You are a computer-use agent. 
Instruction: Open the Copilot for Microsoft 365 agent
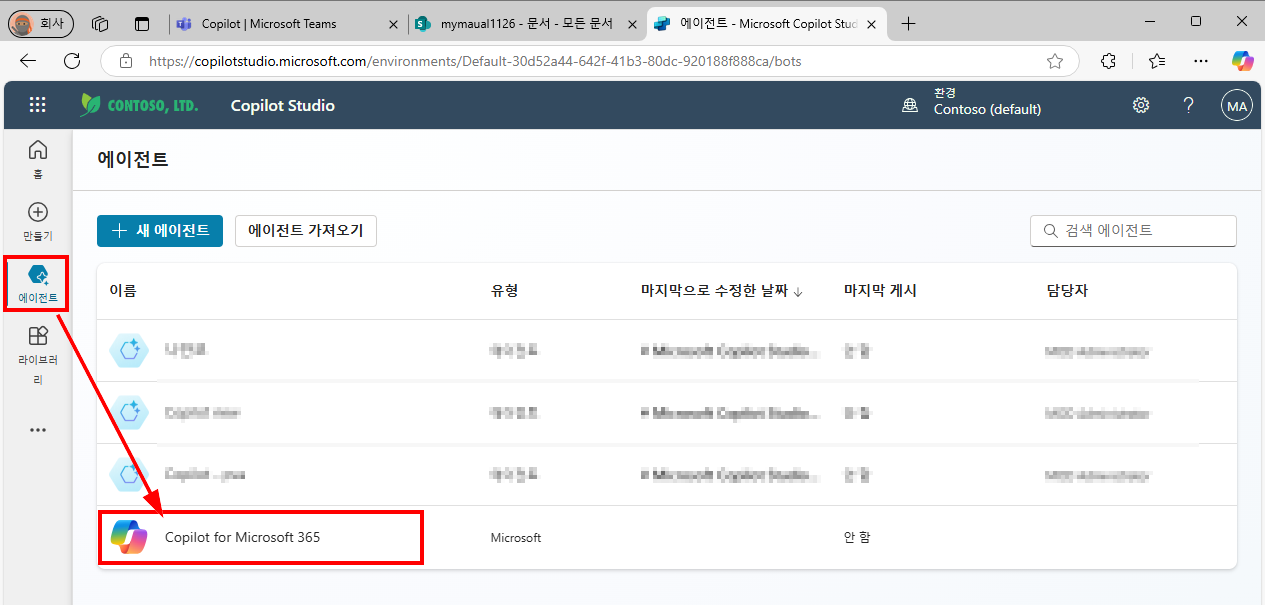242,537
